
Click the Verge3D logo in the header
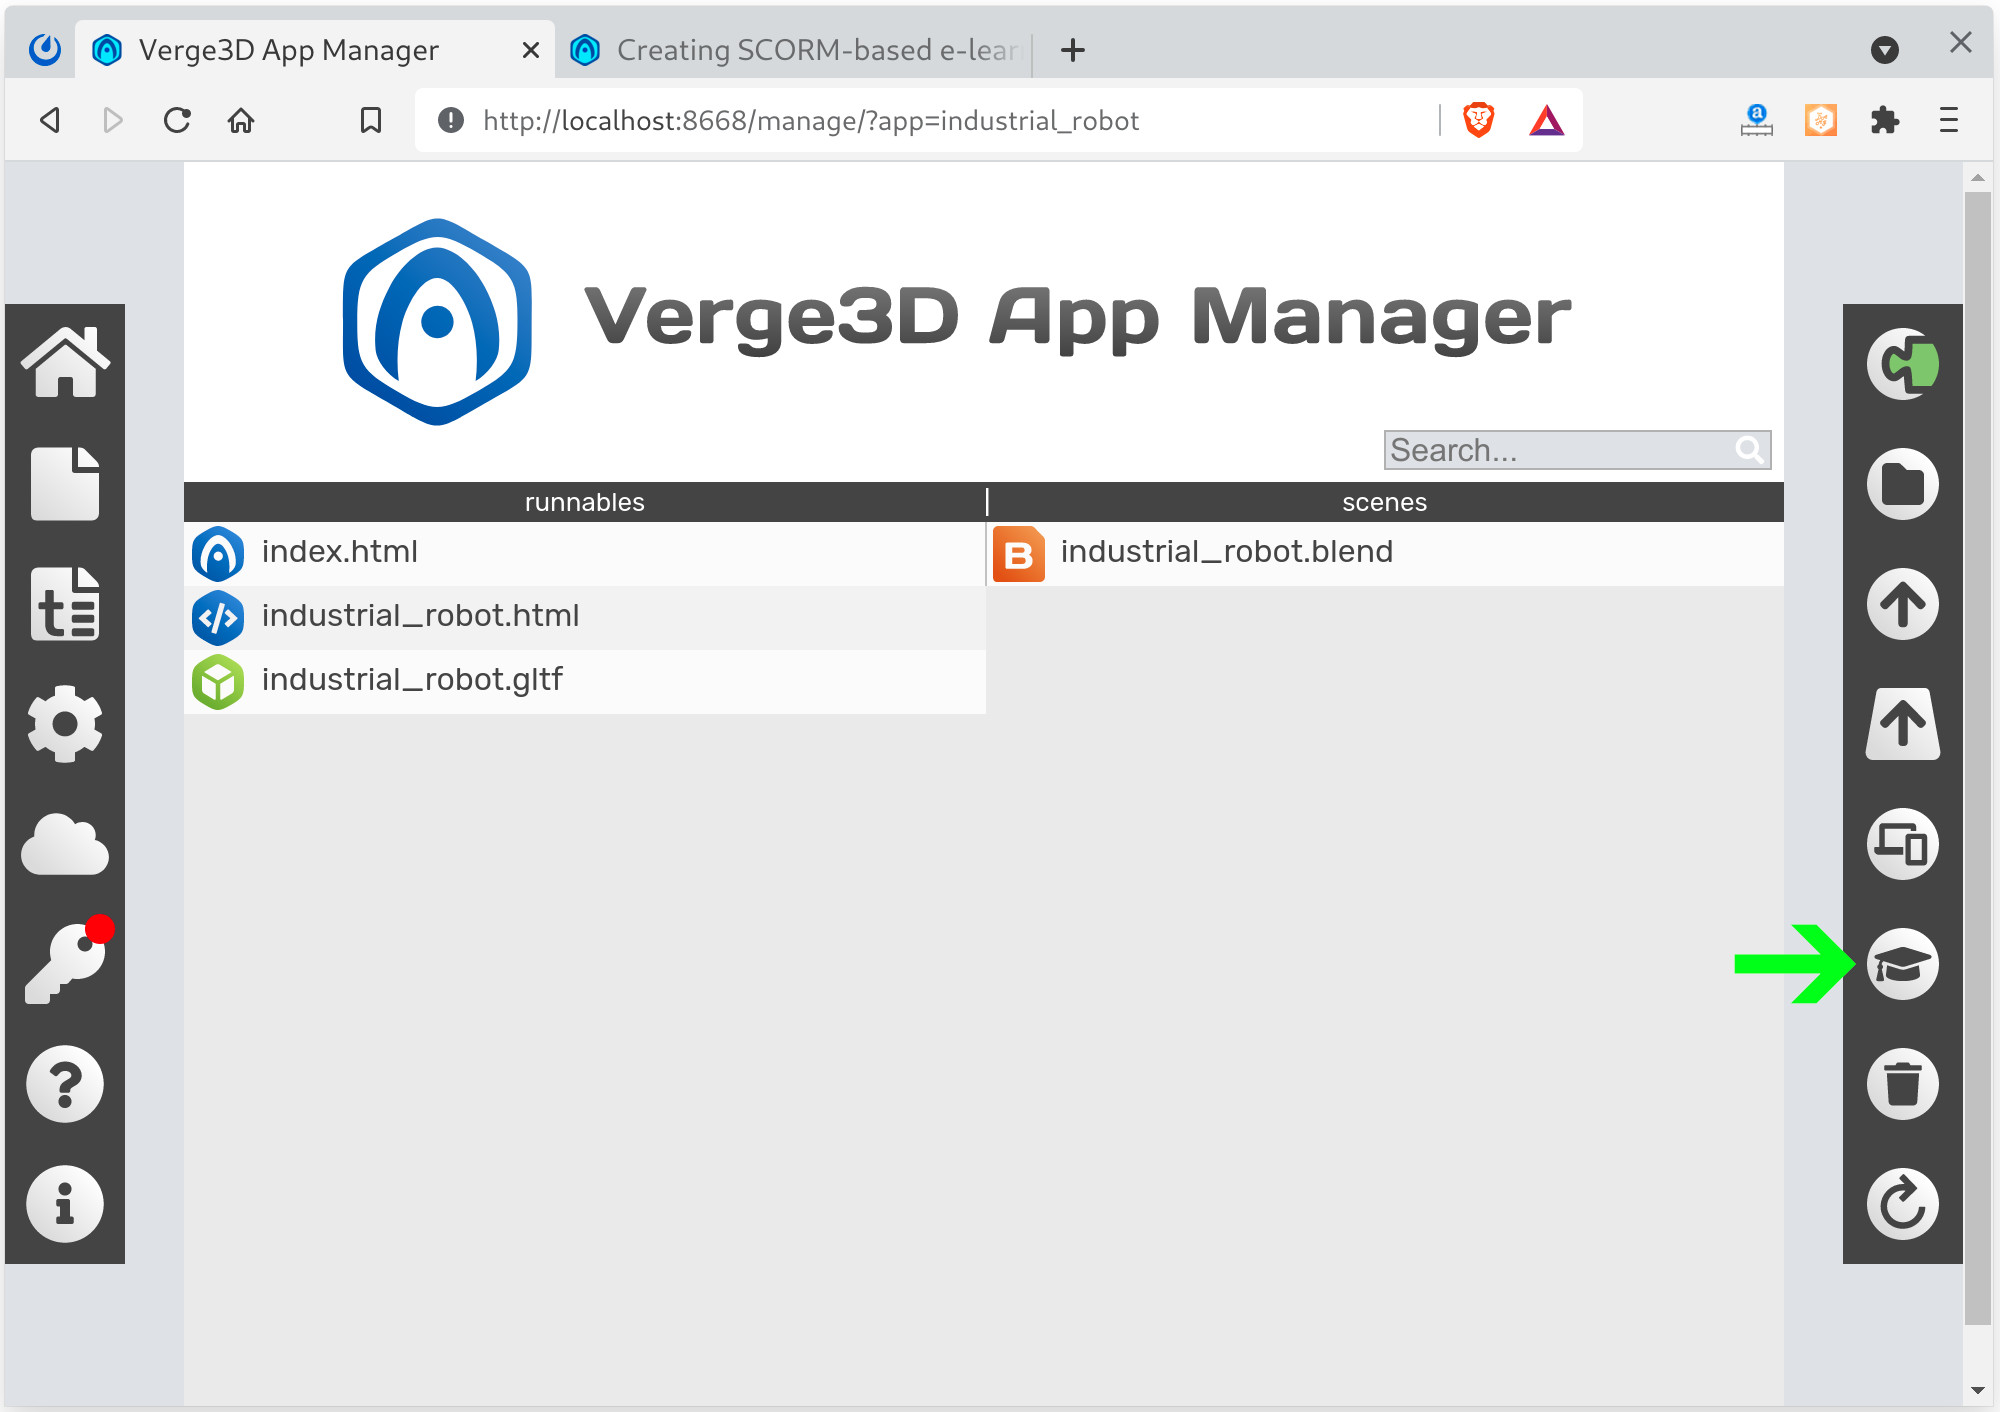tap(437, 321)
